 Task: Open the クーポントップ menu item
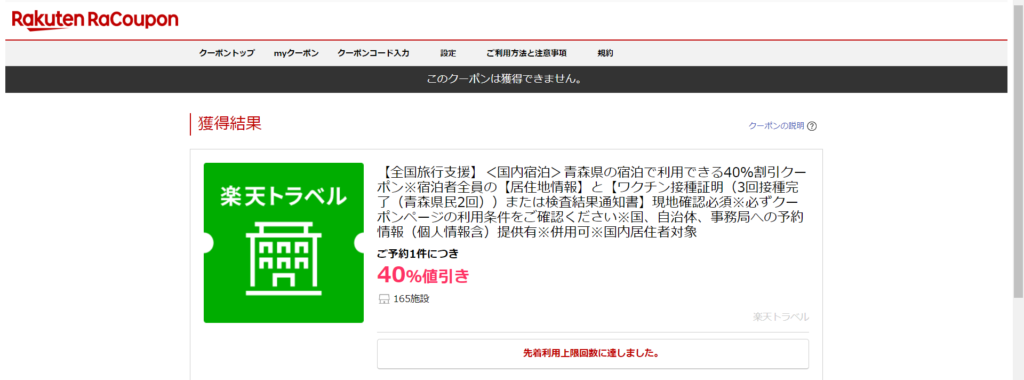point(227,54)
